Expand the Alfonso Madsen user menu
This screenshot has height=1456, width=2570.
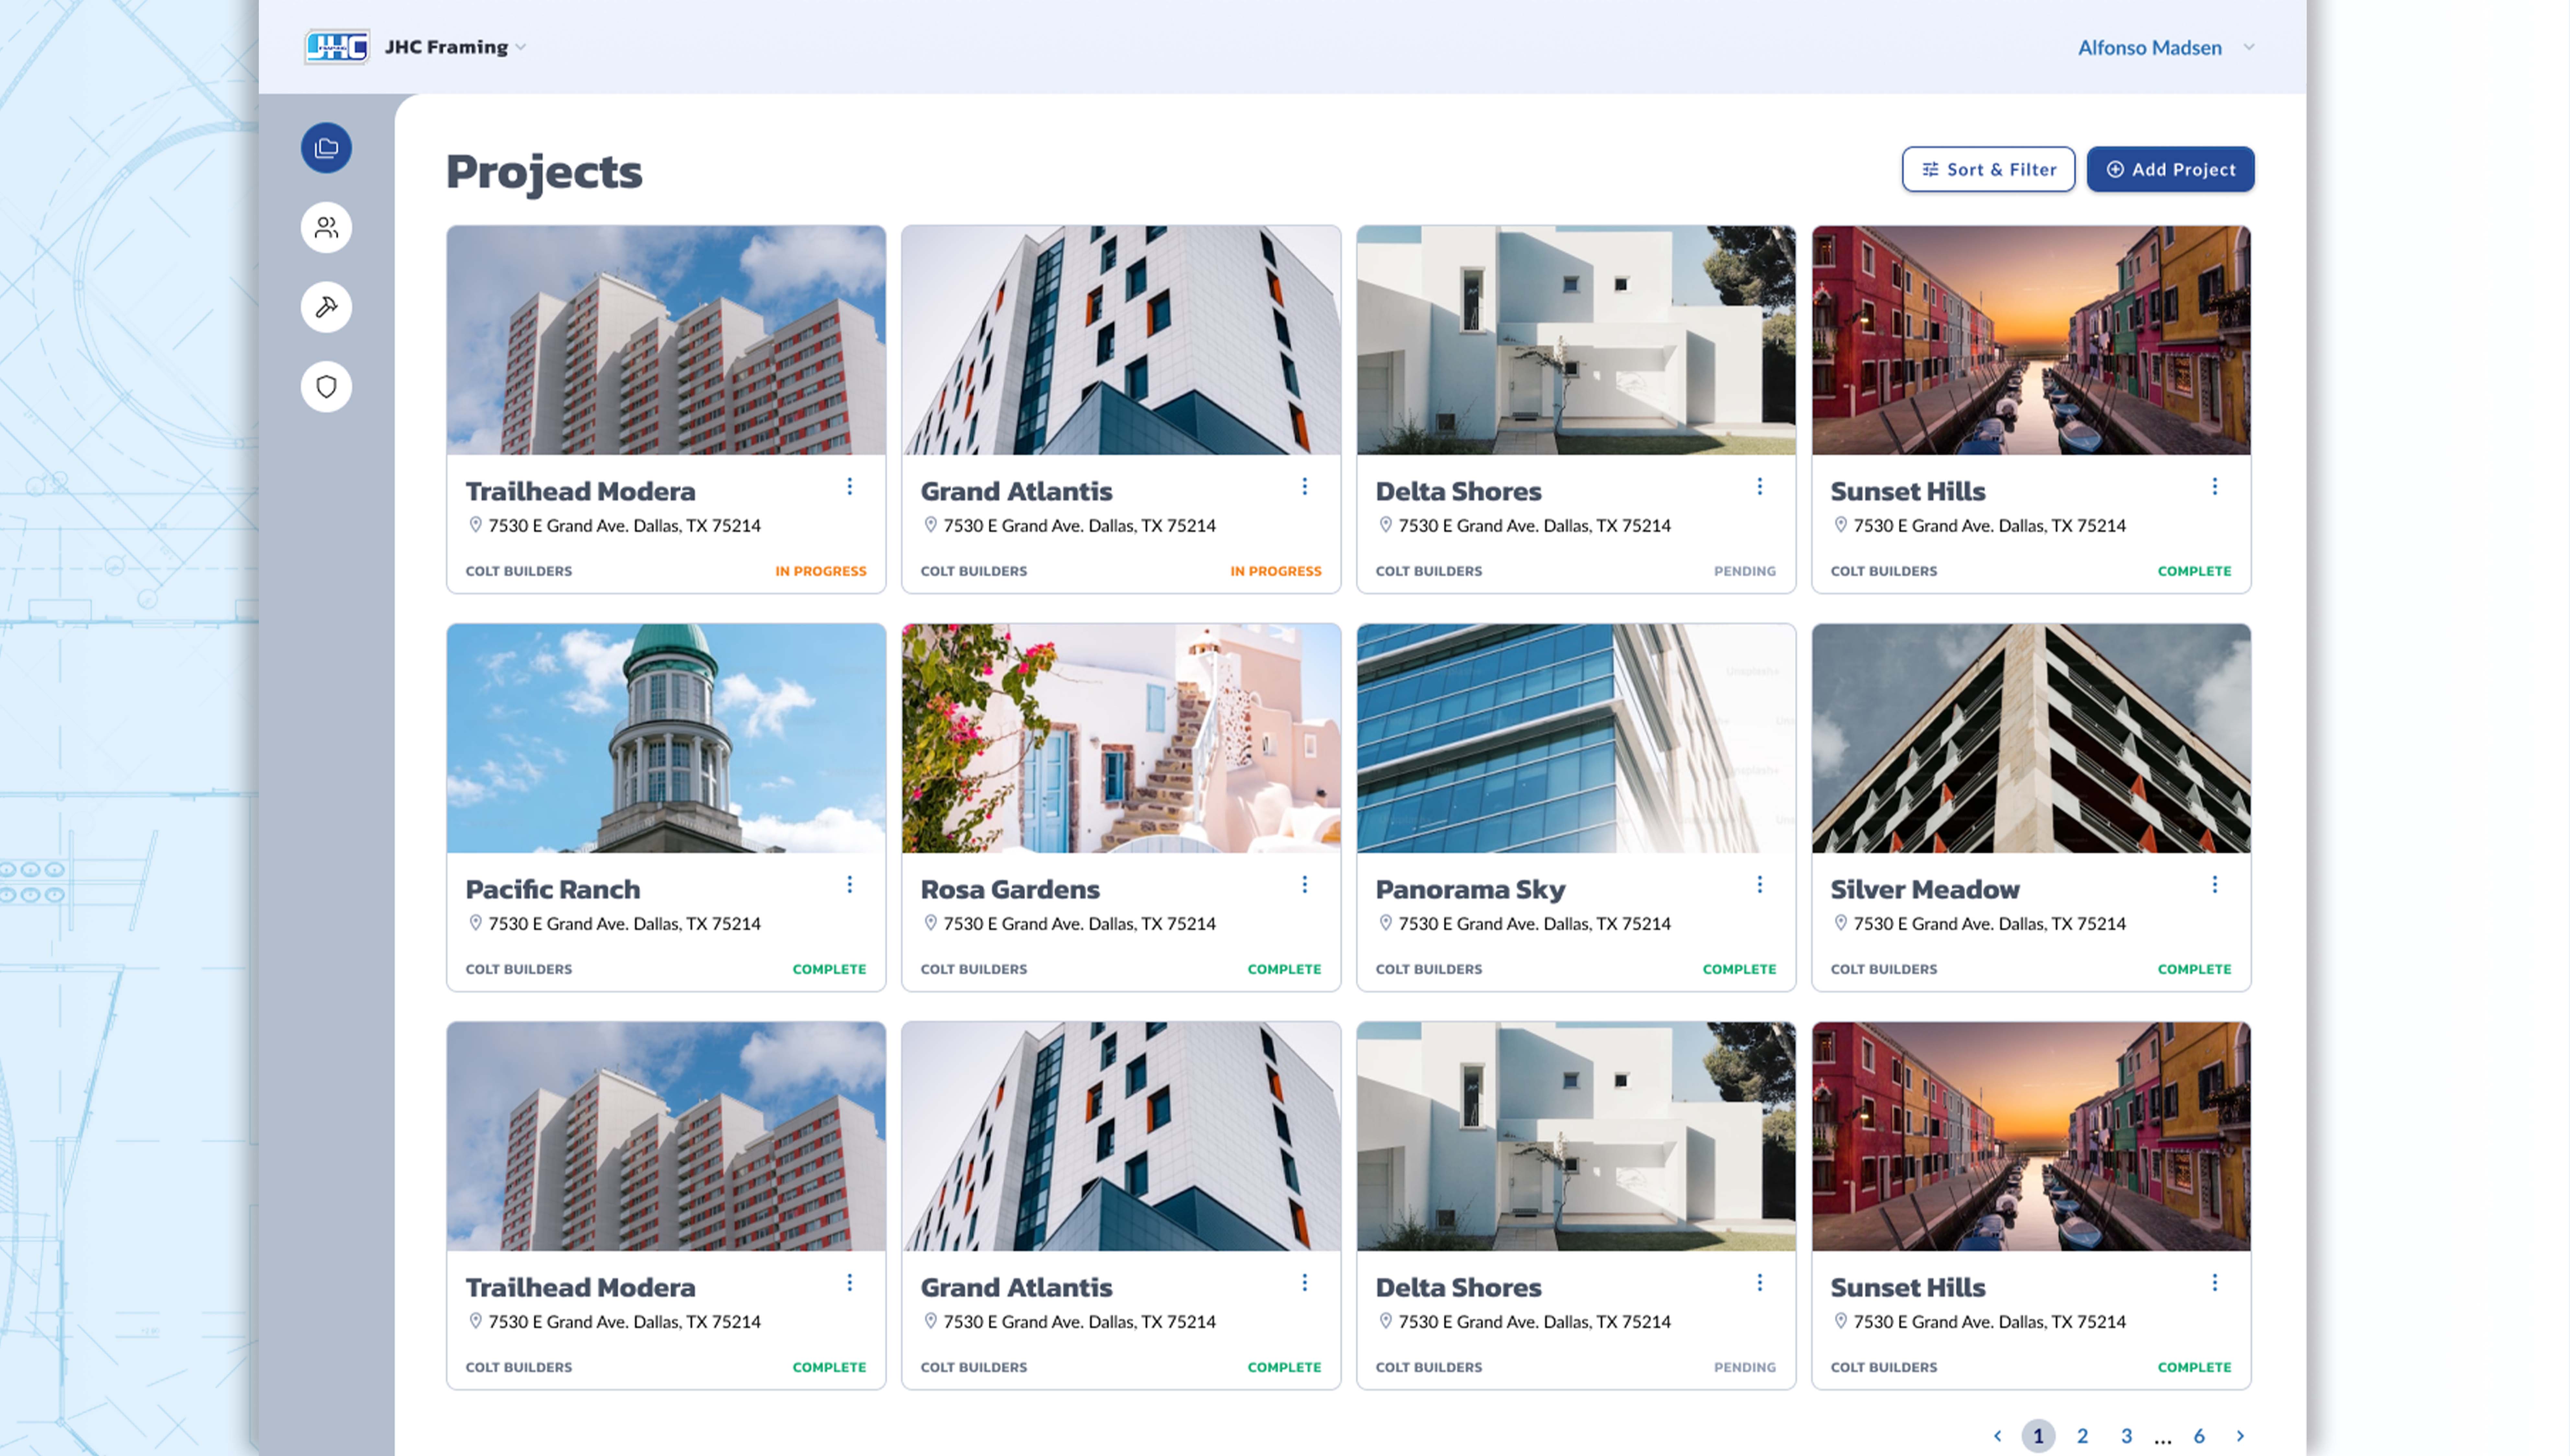tap(2248, 47)
